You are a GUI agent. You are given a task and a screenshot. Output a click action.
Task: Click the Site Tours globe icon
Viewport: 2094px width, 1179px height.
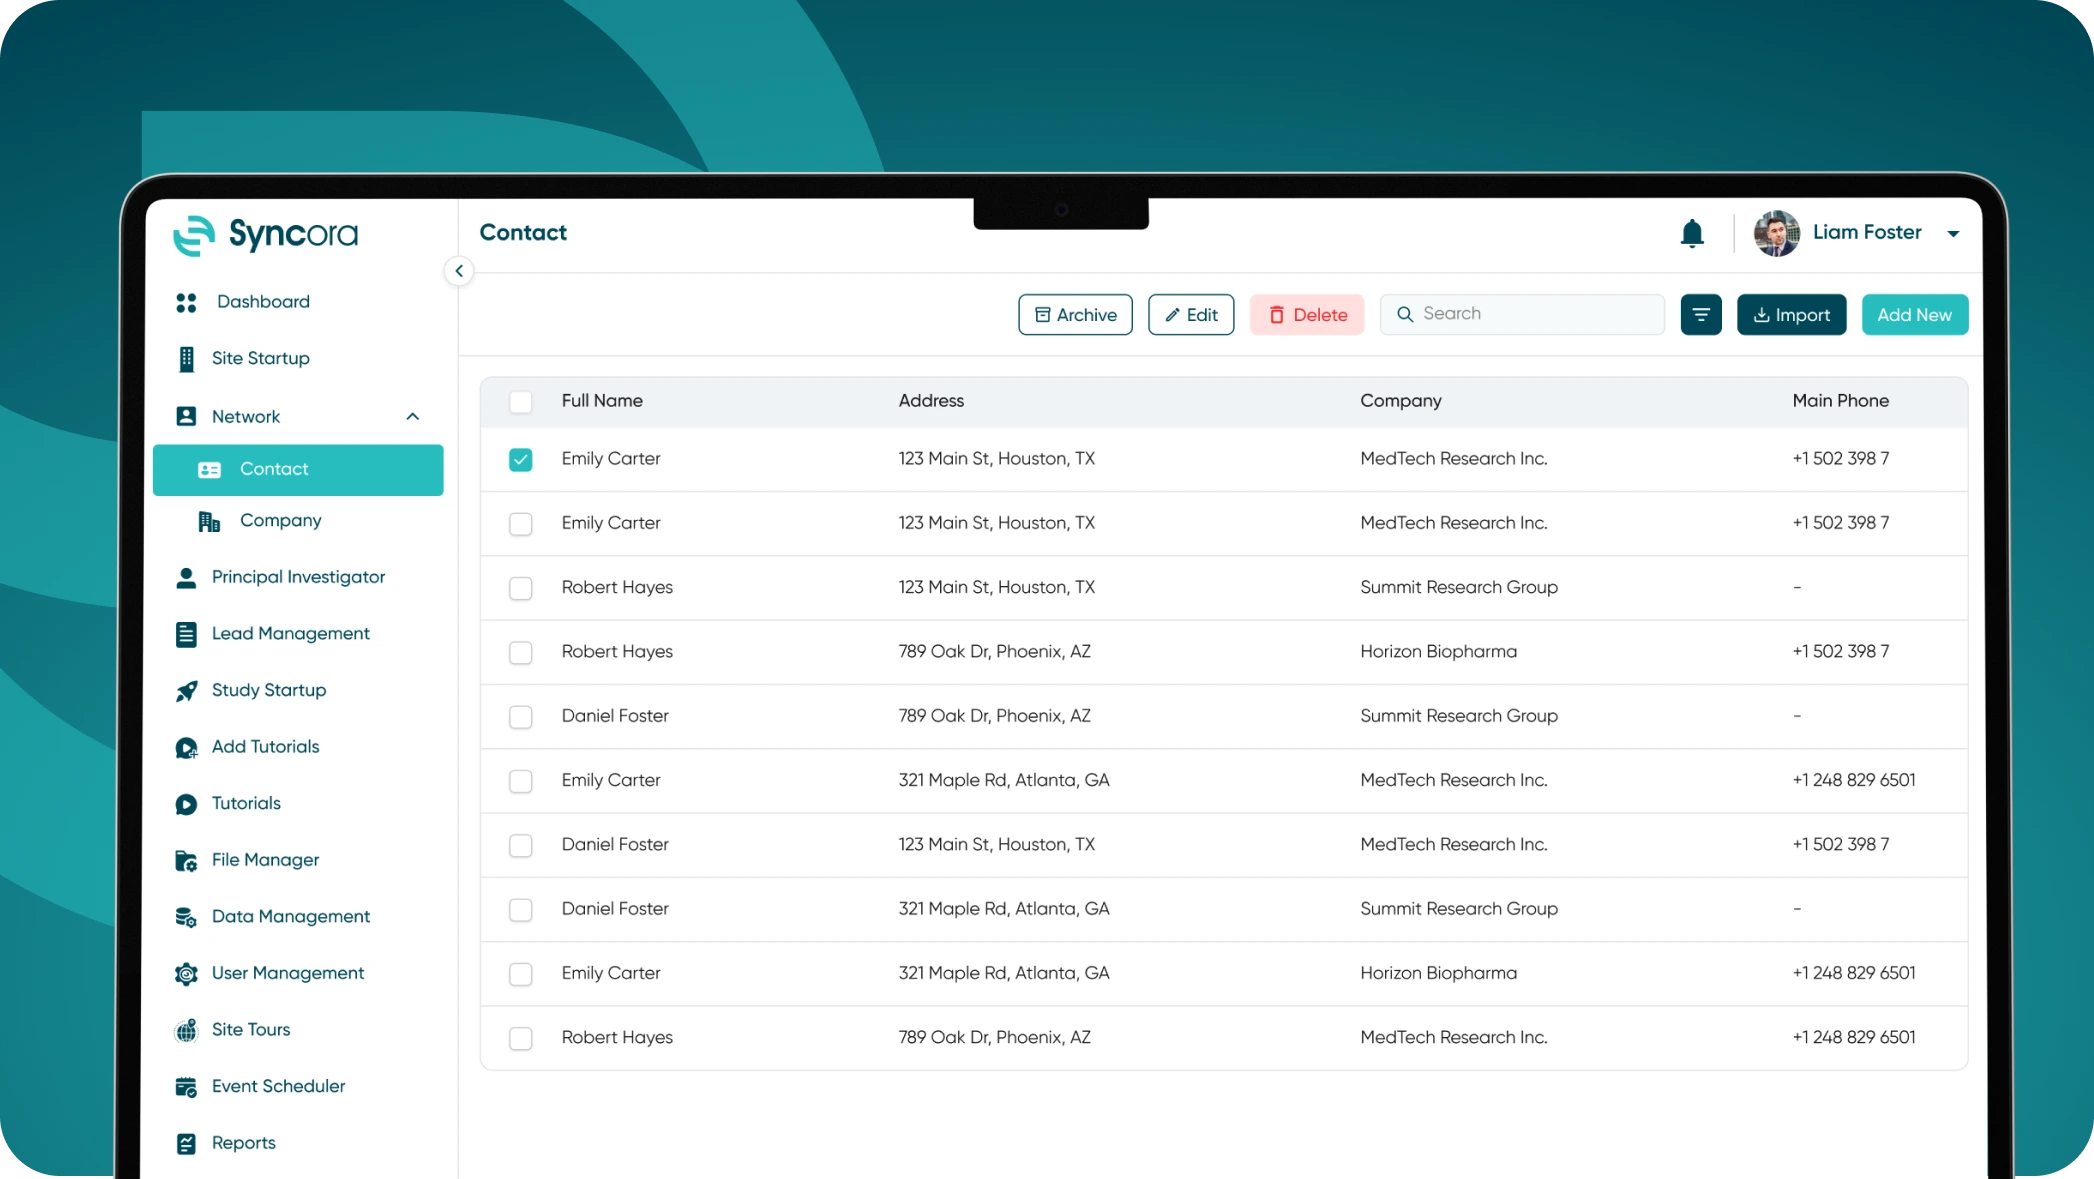tap(186, 1031)
